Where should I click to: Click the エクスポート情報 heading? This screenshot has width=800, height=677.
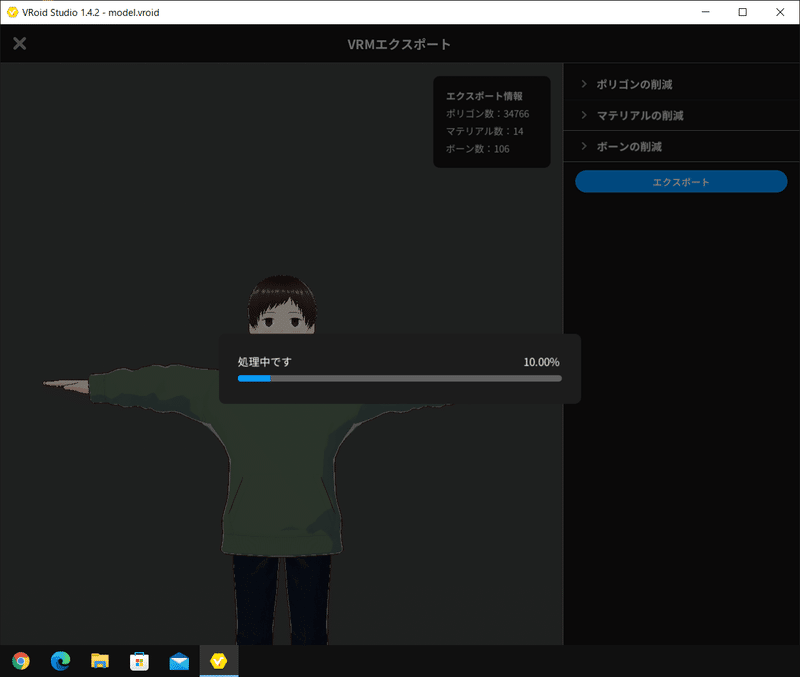pyautogui.click(x=484, y=96)
